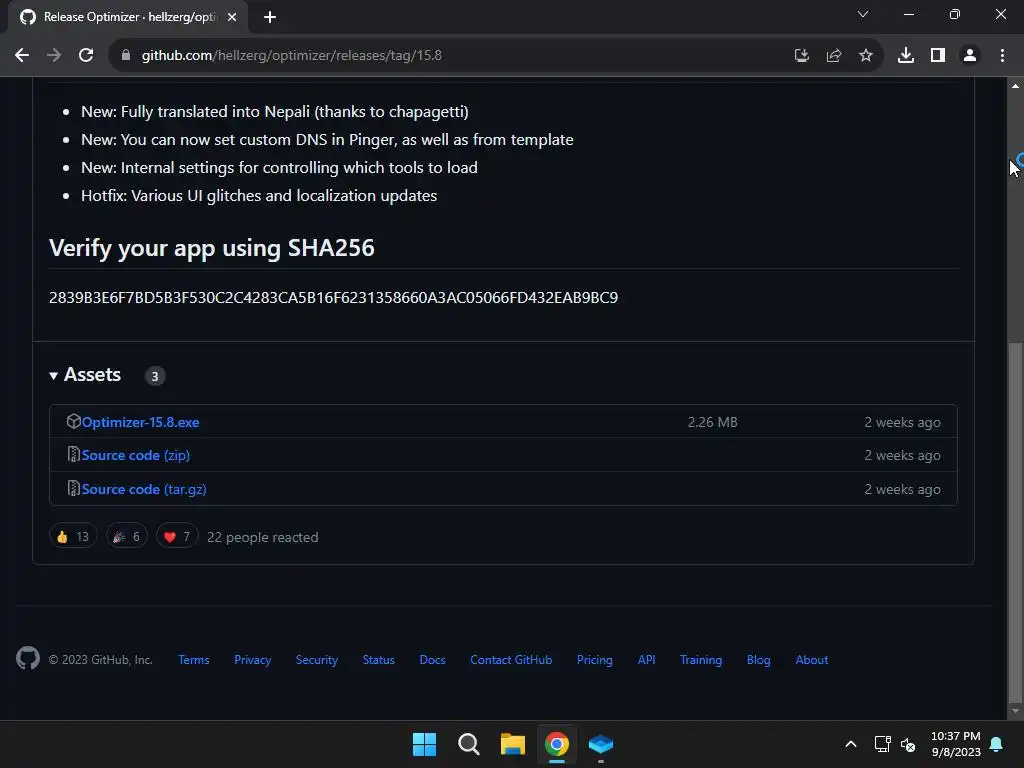Open the Status footer link
The height and width of the screenshot is (768, 1024).
pyautogui.click(x=379, y=660)
